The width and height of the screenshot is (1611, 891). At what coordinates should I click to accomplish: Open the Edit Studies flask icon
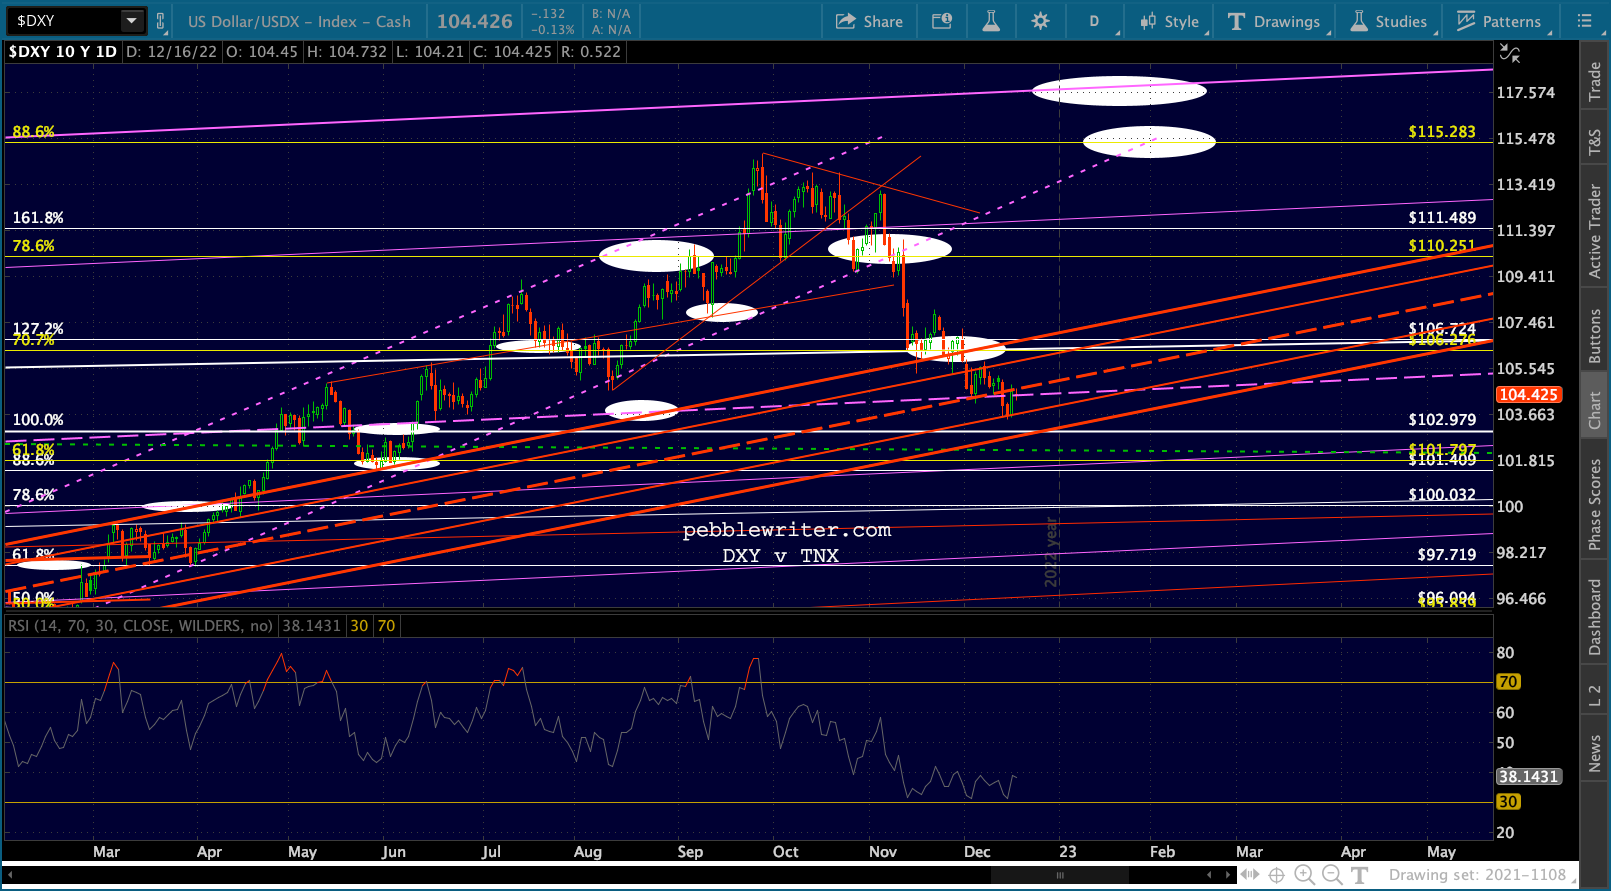(991, 21)
